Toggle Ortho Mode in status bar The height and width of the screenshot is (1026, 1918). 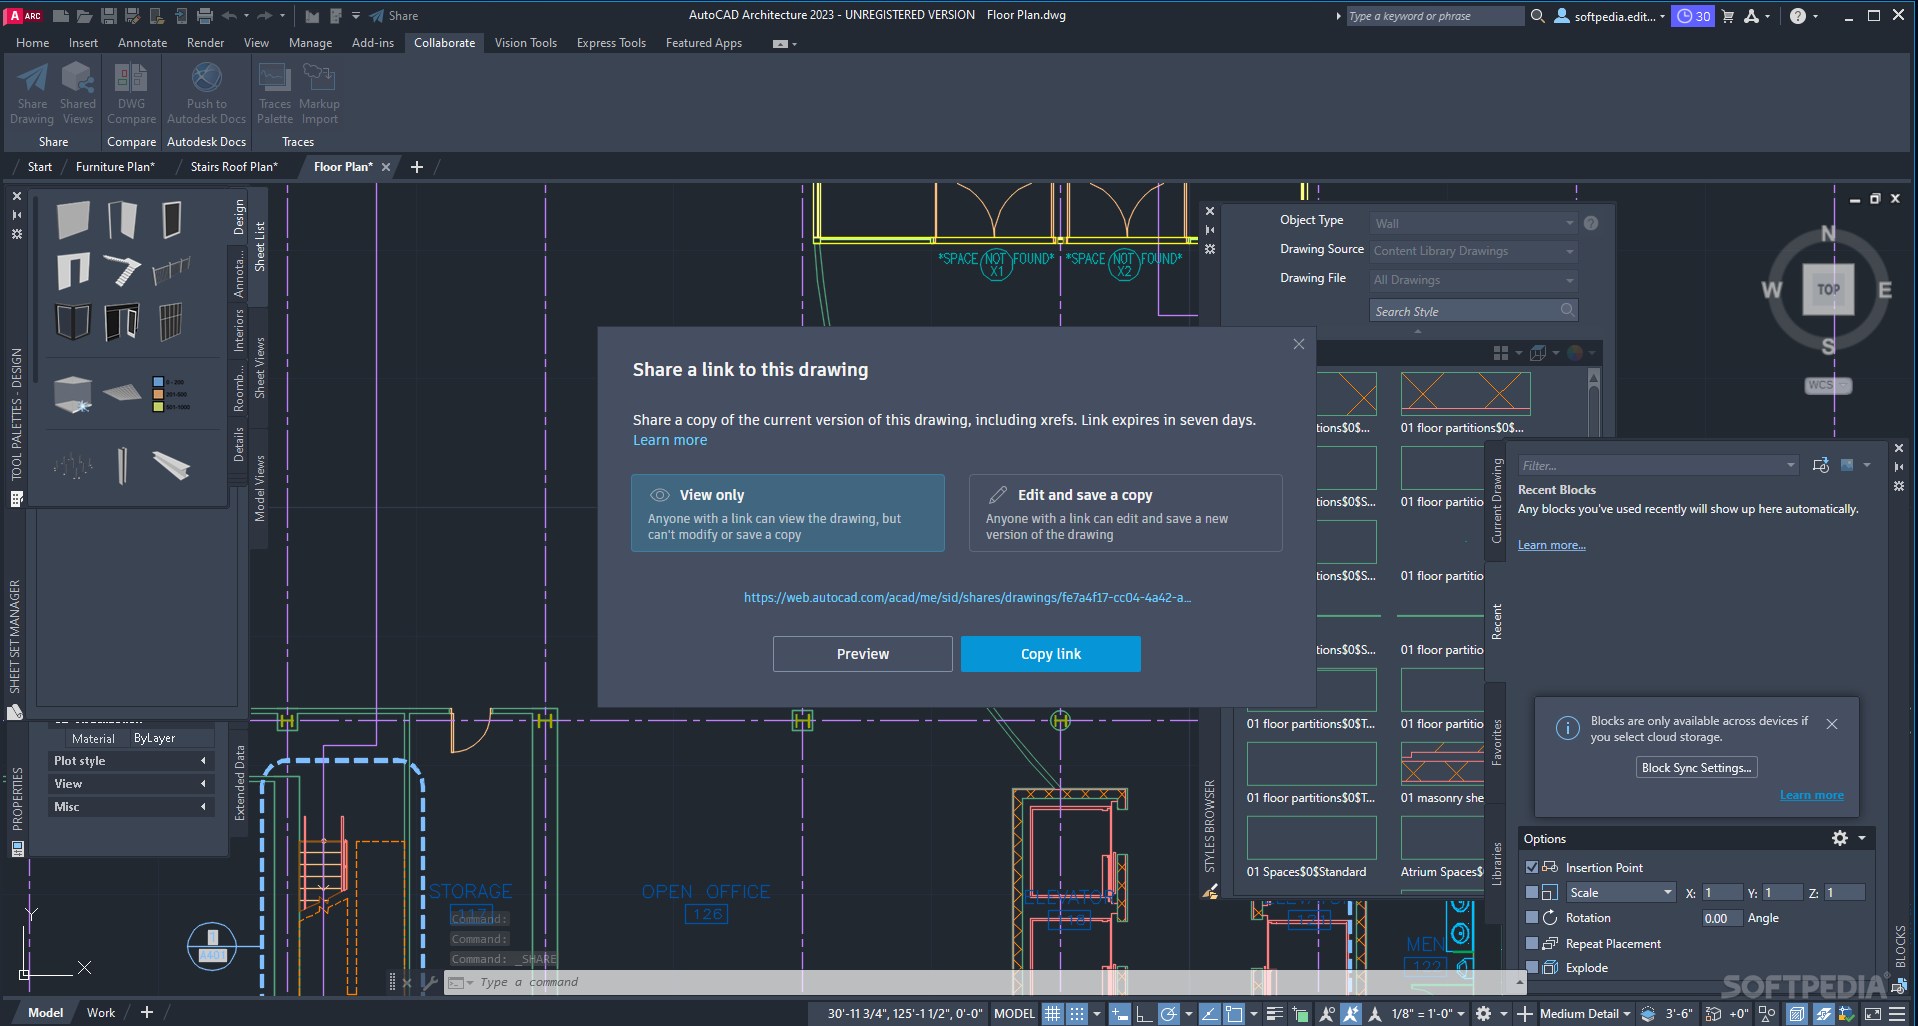(x=1143, y=1013)
